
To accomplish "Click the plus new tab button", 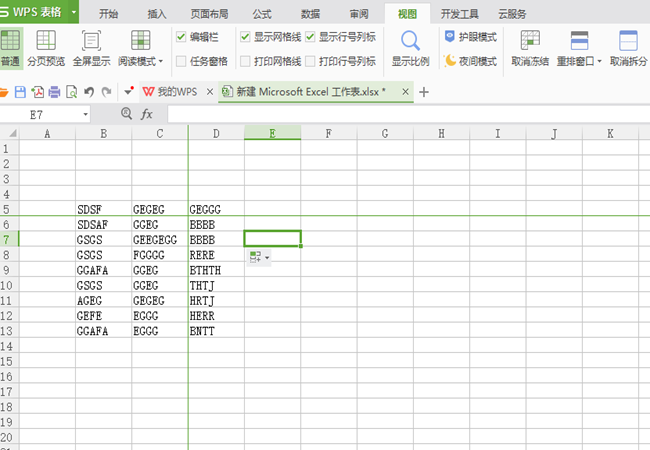I will click(424, 92).
